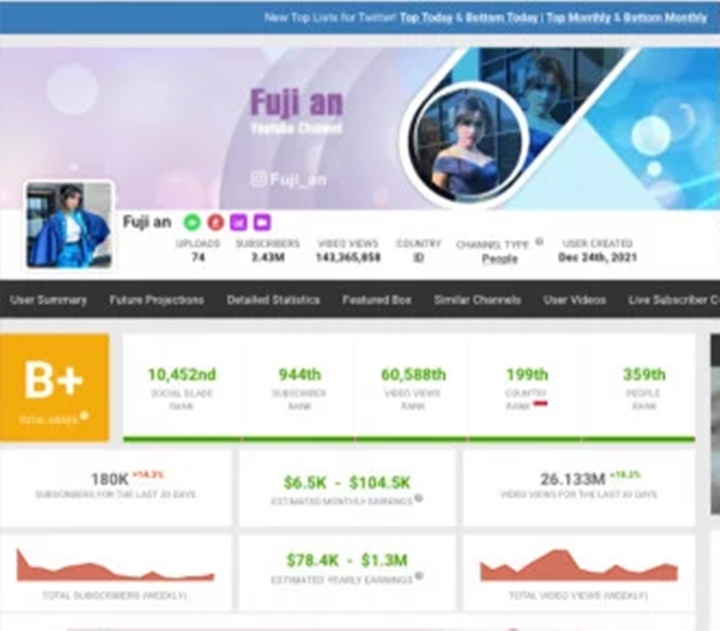Click the ID country code
Image resolution: width=720 pixels, height=631 pixels.
tap(418, 257)
